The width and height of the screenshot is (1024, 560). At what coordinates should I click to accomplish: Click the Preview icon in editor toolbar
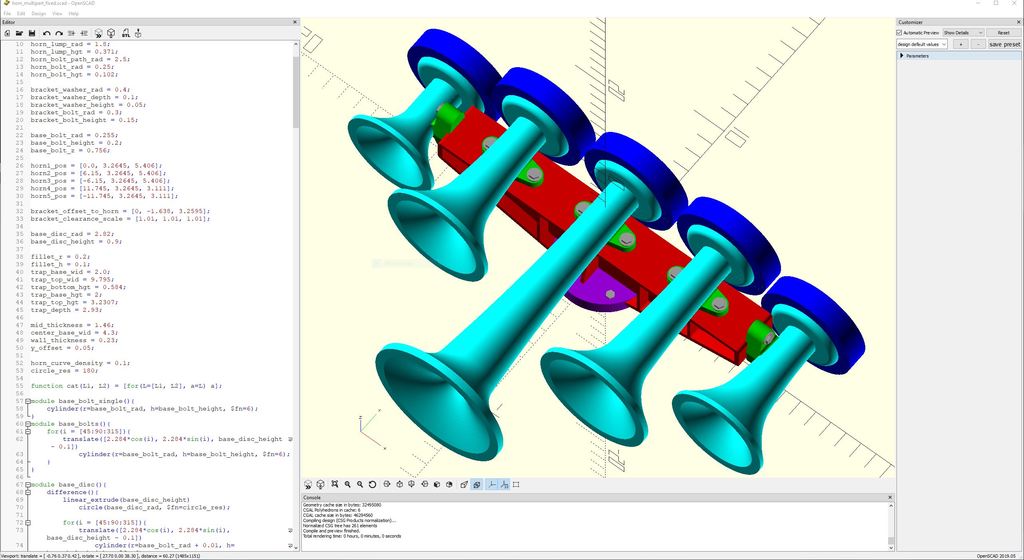pyautogui.click(x=97, y=33)
